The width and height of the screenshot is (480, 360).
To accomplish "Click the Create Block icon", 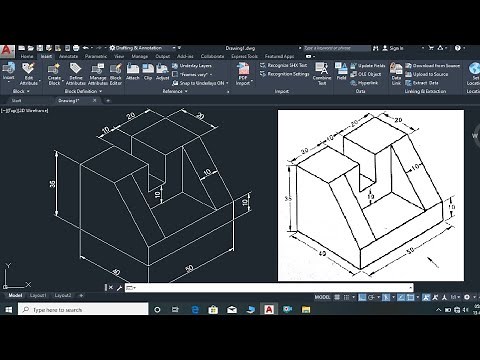I will 54,68.
